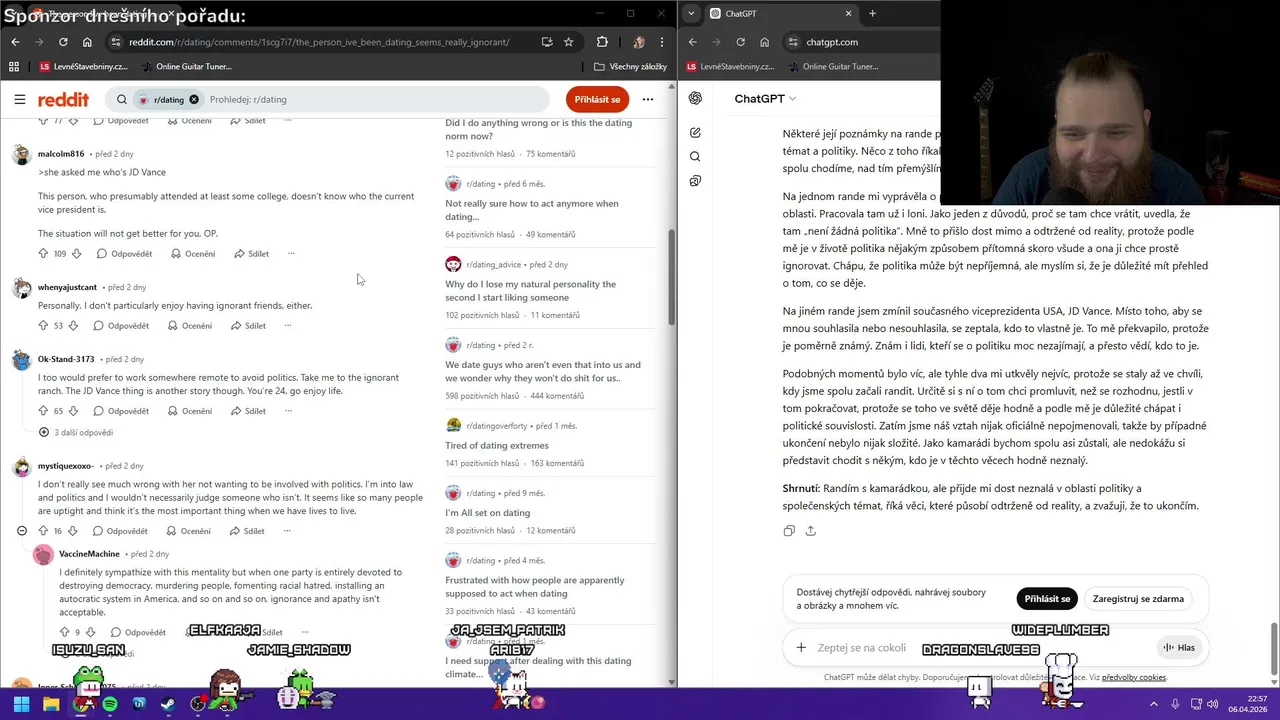
Task: Click the Reddit page vertical scrollbar
Action: [672, 278]
